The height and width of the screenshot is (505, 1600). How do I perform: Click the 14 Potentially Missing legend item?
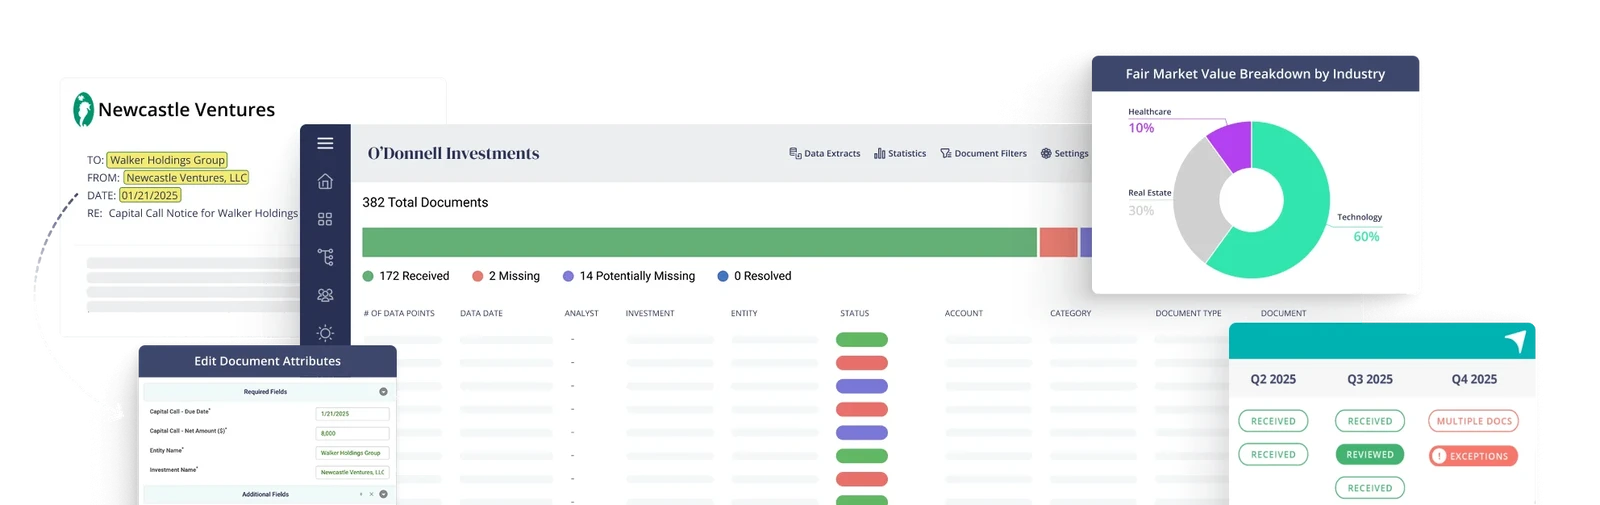629,276
